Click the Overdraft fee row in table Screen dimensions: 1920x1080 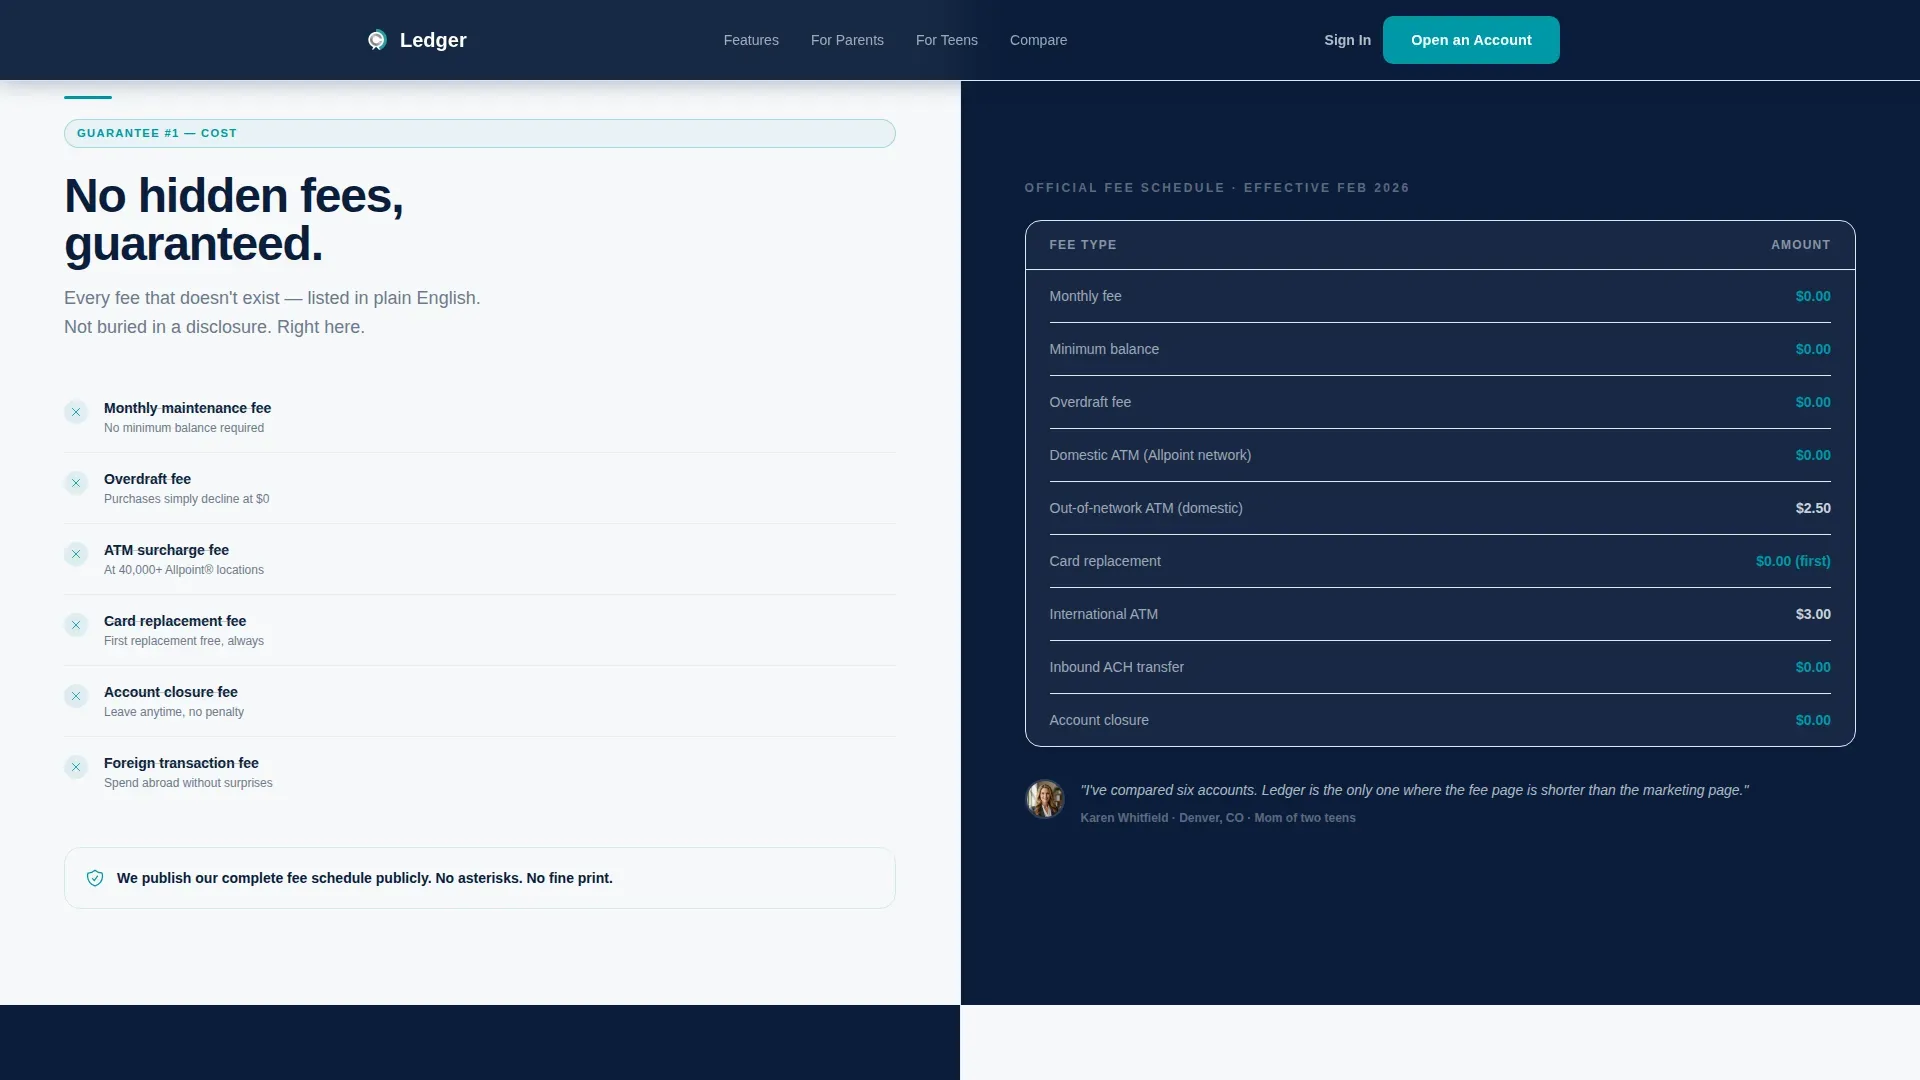click(x=1440, y=402)
